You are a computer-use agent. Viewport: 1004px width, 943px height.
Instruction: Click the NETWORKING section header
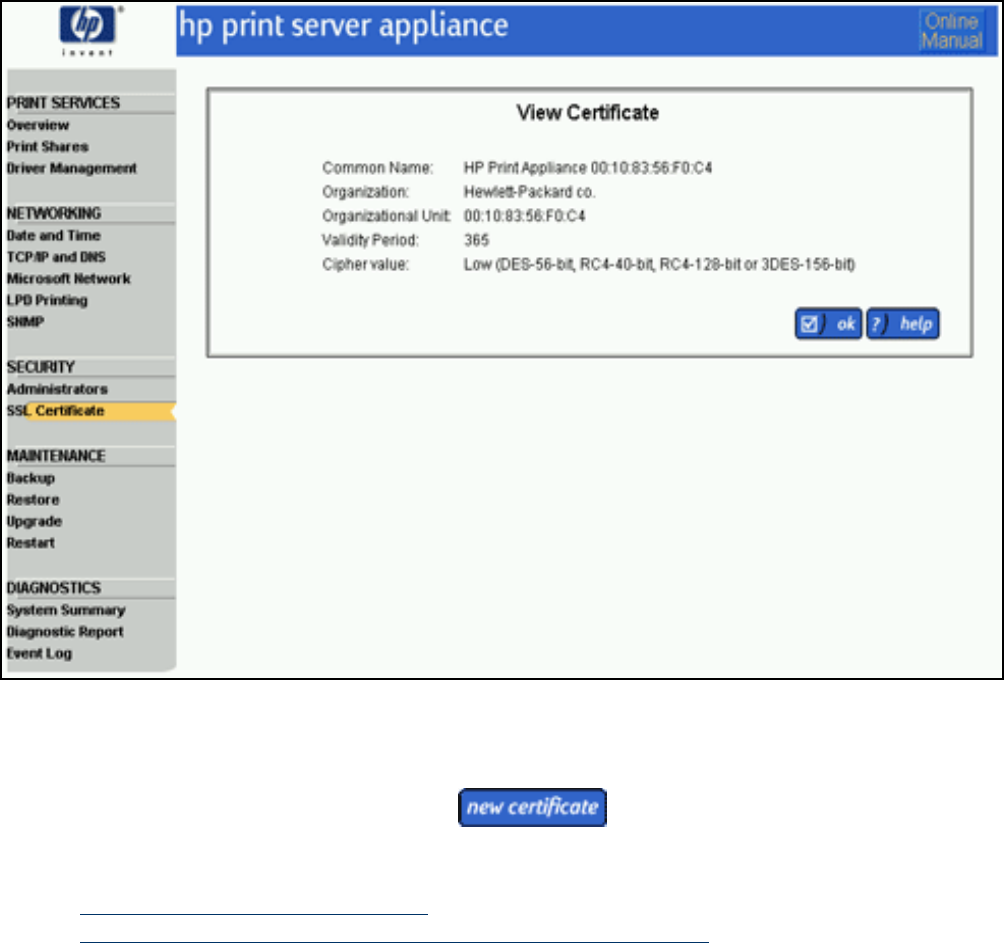coord(54,213)
